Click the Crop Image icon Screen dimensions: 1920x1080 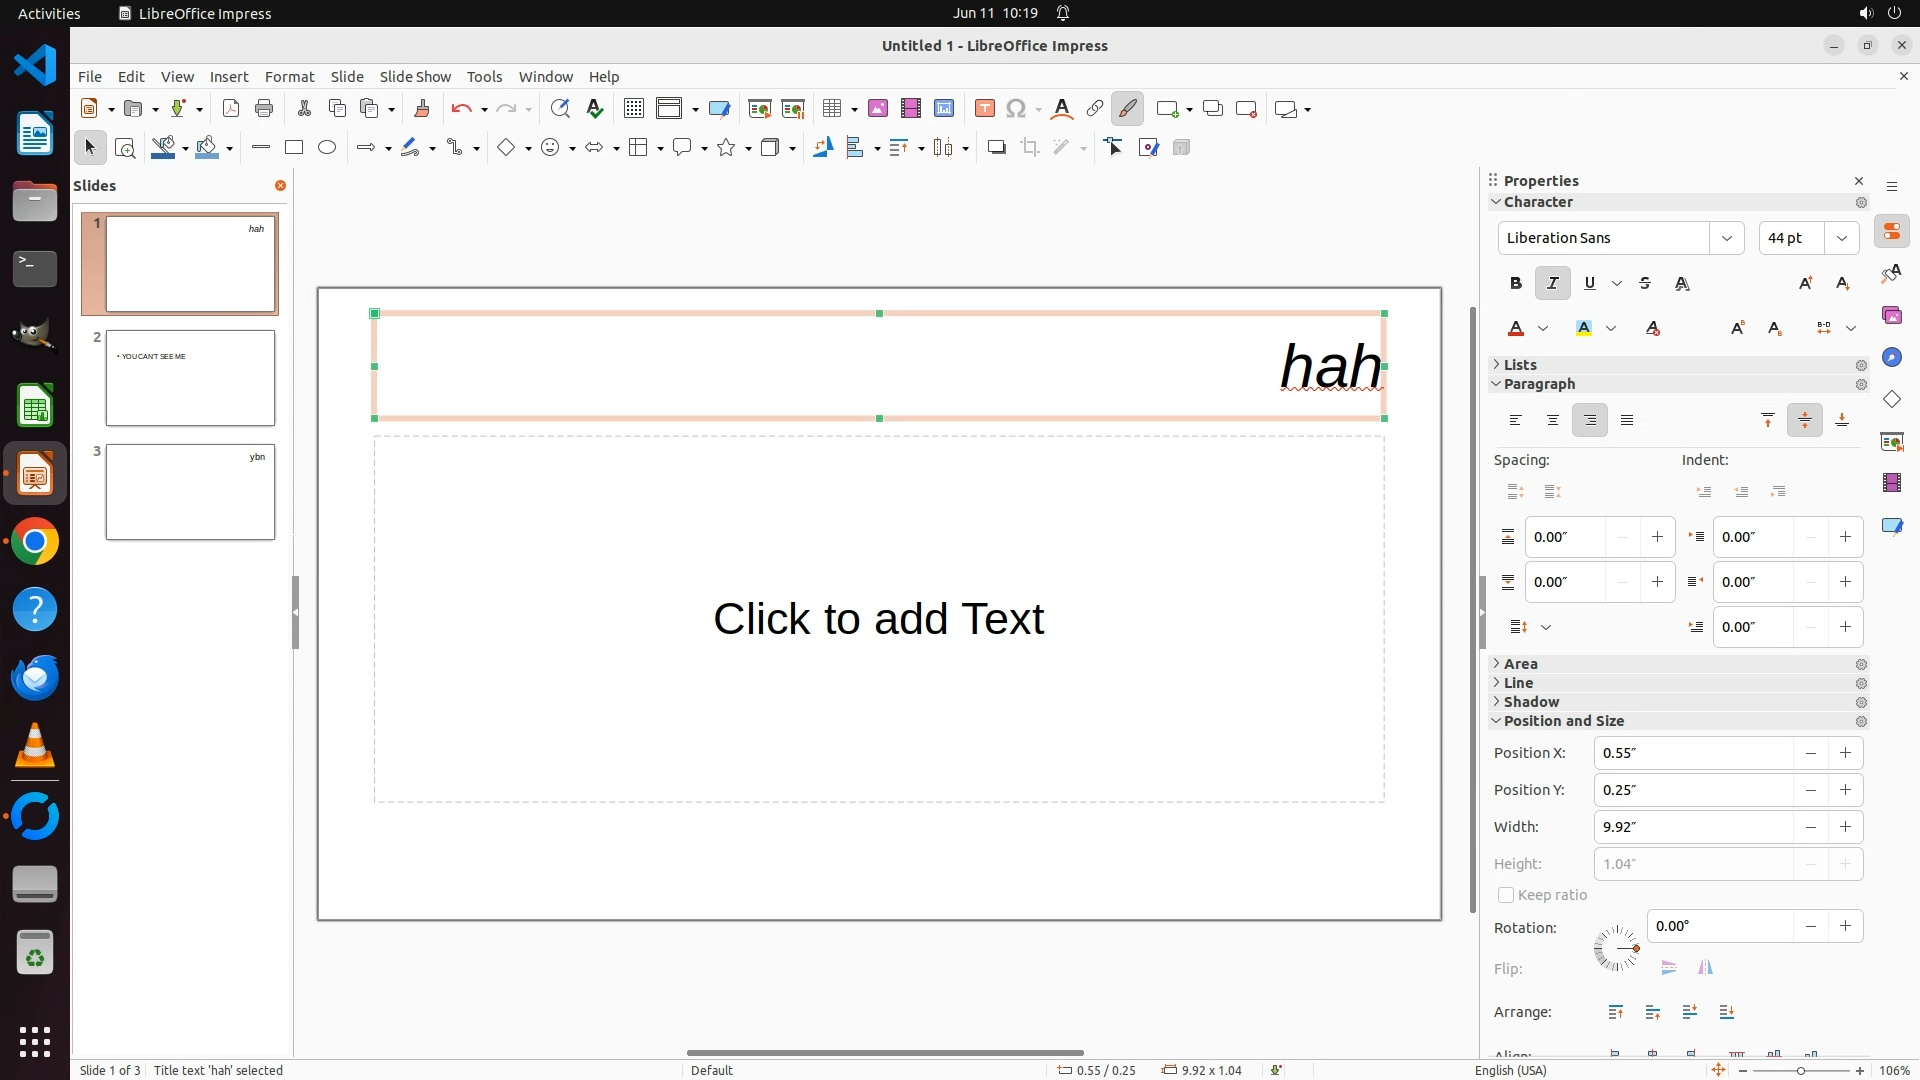pos(1030,148)
